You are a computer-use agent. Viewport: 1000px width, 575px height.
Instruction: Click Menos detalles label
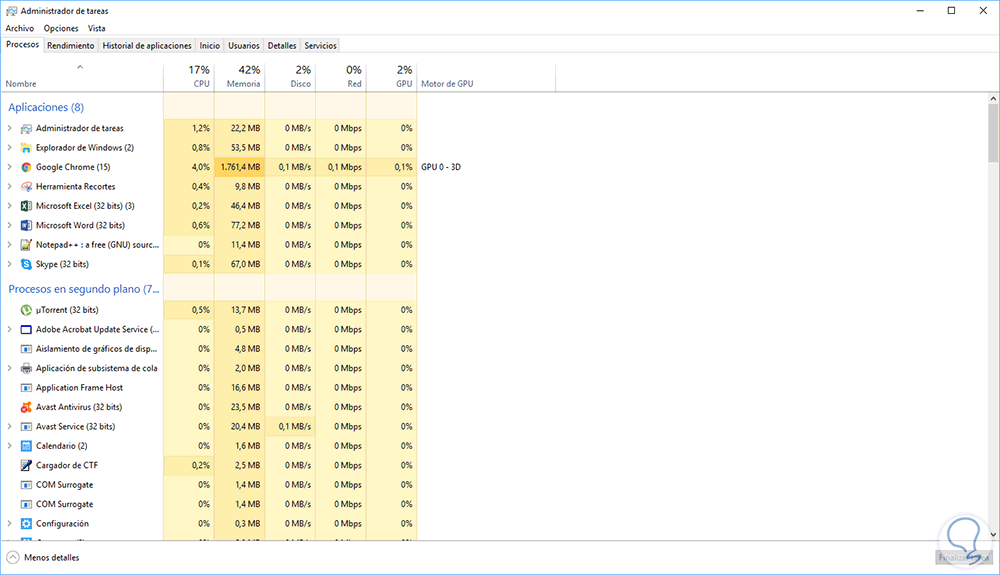click(52, 558)
